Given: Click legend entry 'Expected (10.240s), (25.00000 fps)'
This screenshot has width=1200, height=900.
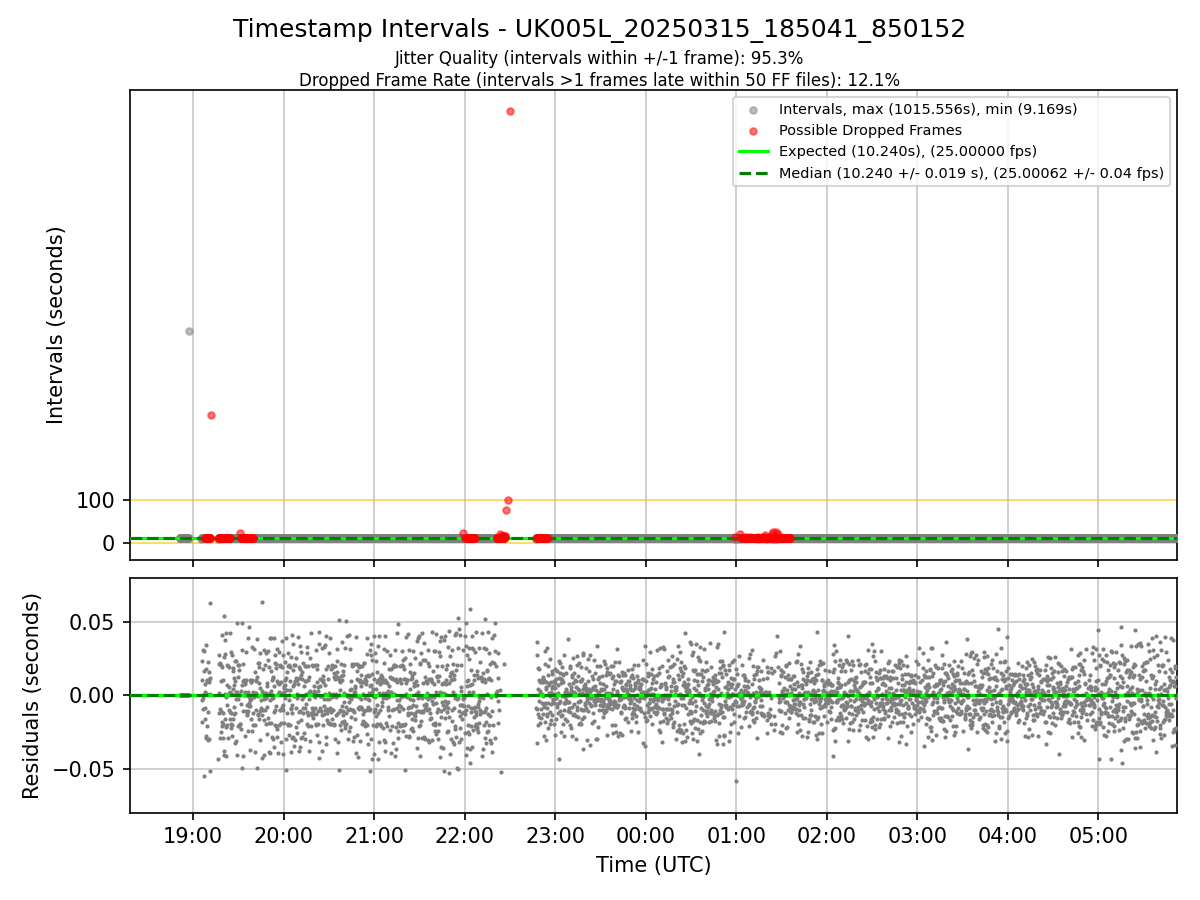Looking at the screenshot, I should 907,151.
